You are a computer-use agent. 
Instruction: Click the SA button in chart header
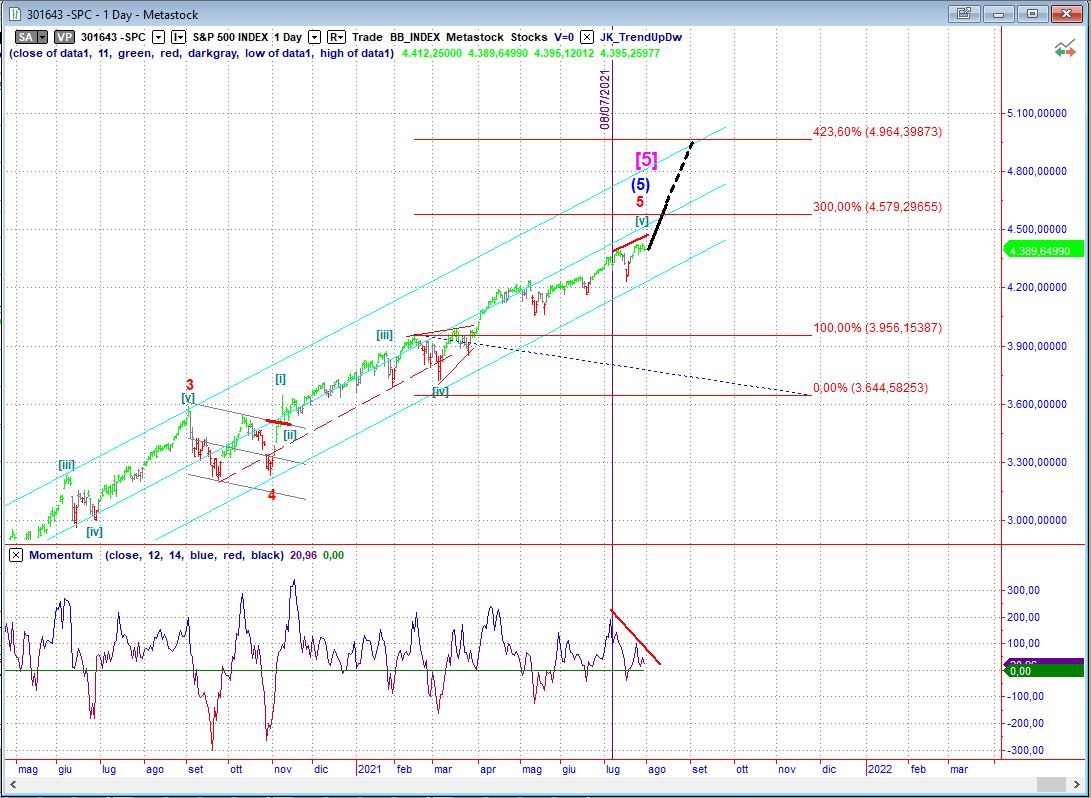(x=26, y=38)
